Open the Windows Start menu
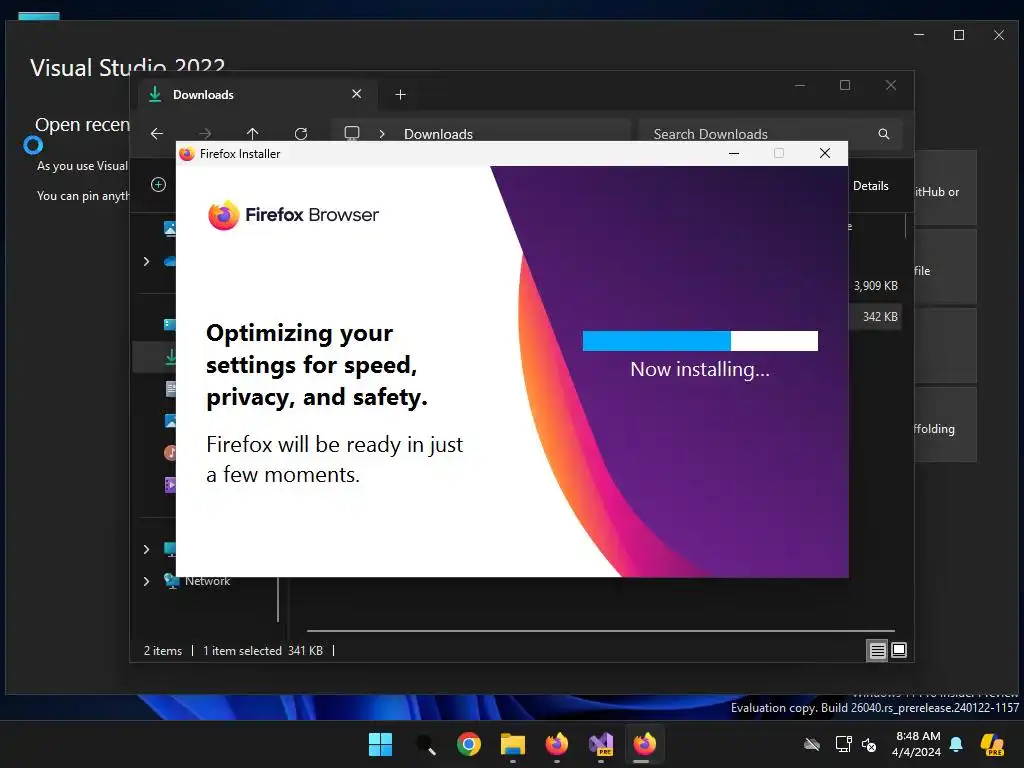1024x768 pixels. [380, 744]
